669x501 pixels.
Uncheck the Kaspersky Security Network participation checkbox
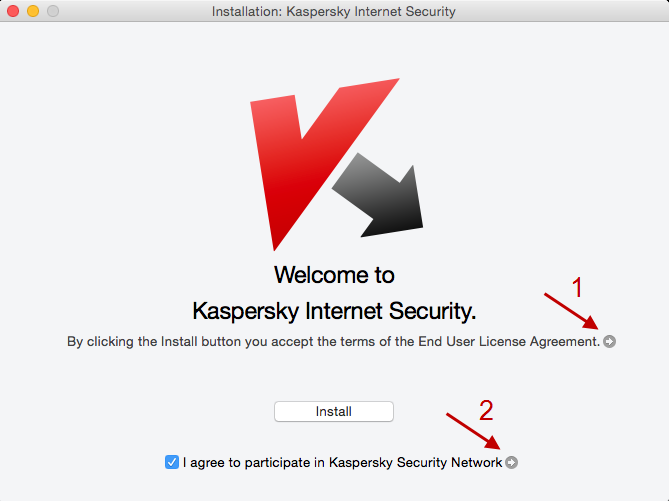172,462
